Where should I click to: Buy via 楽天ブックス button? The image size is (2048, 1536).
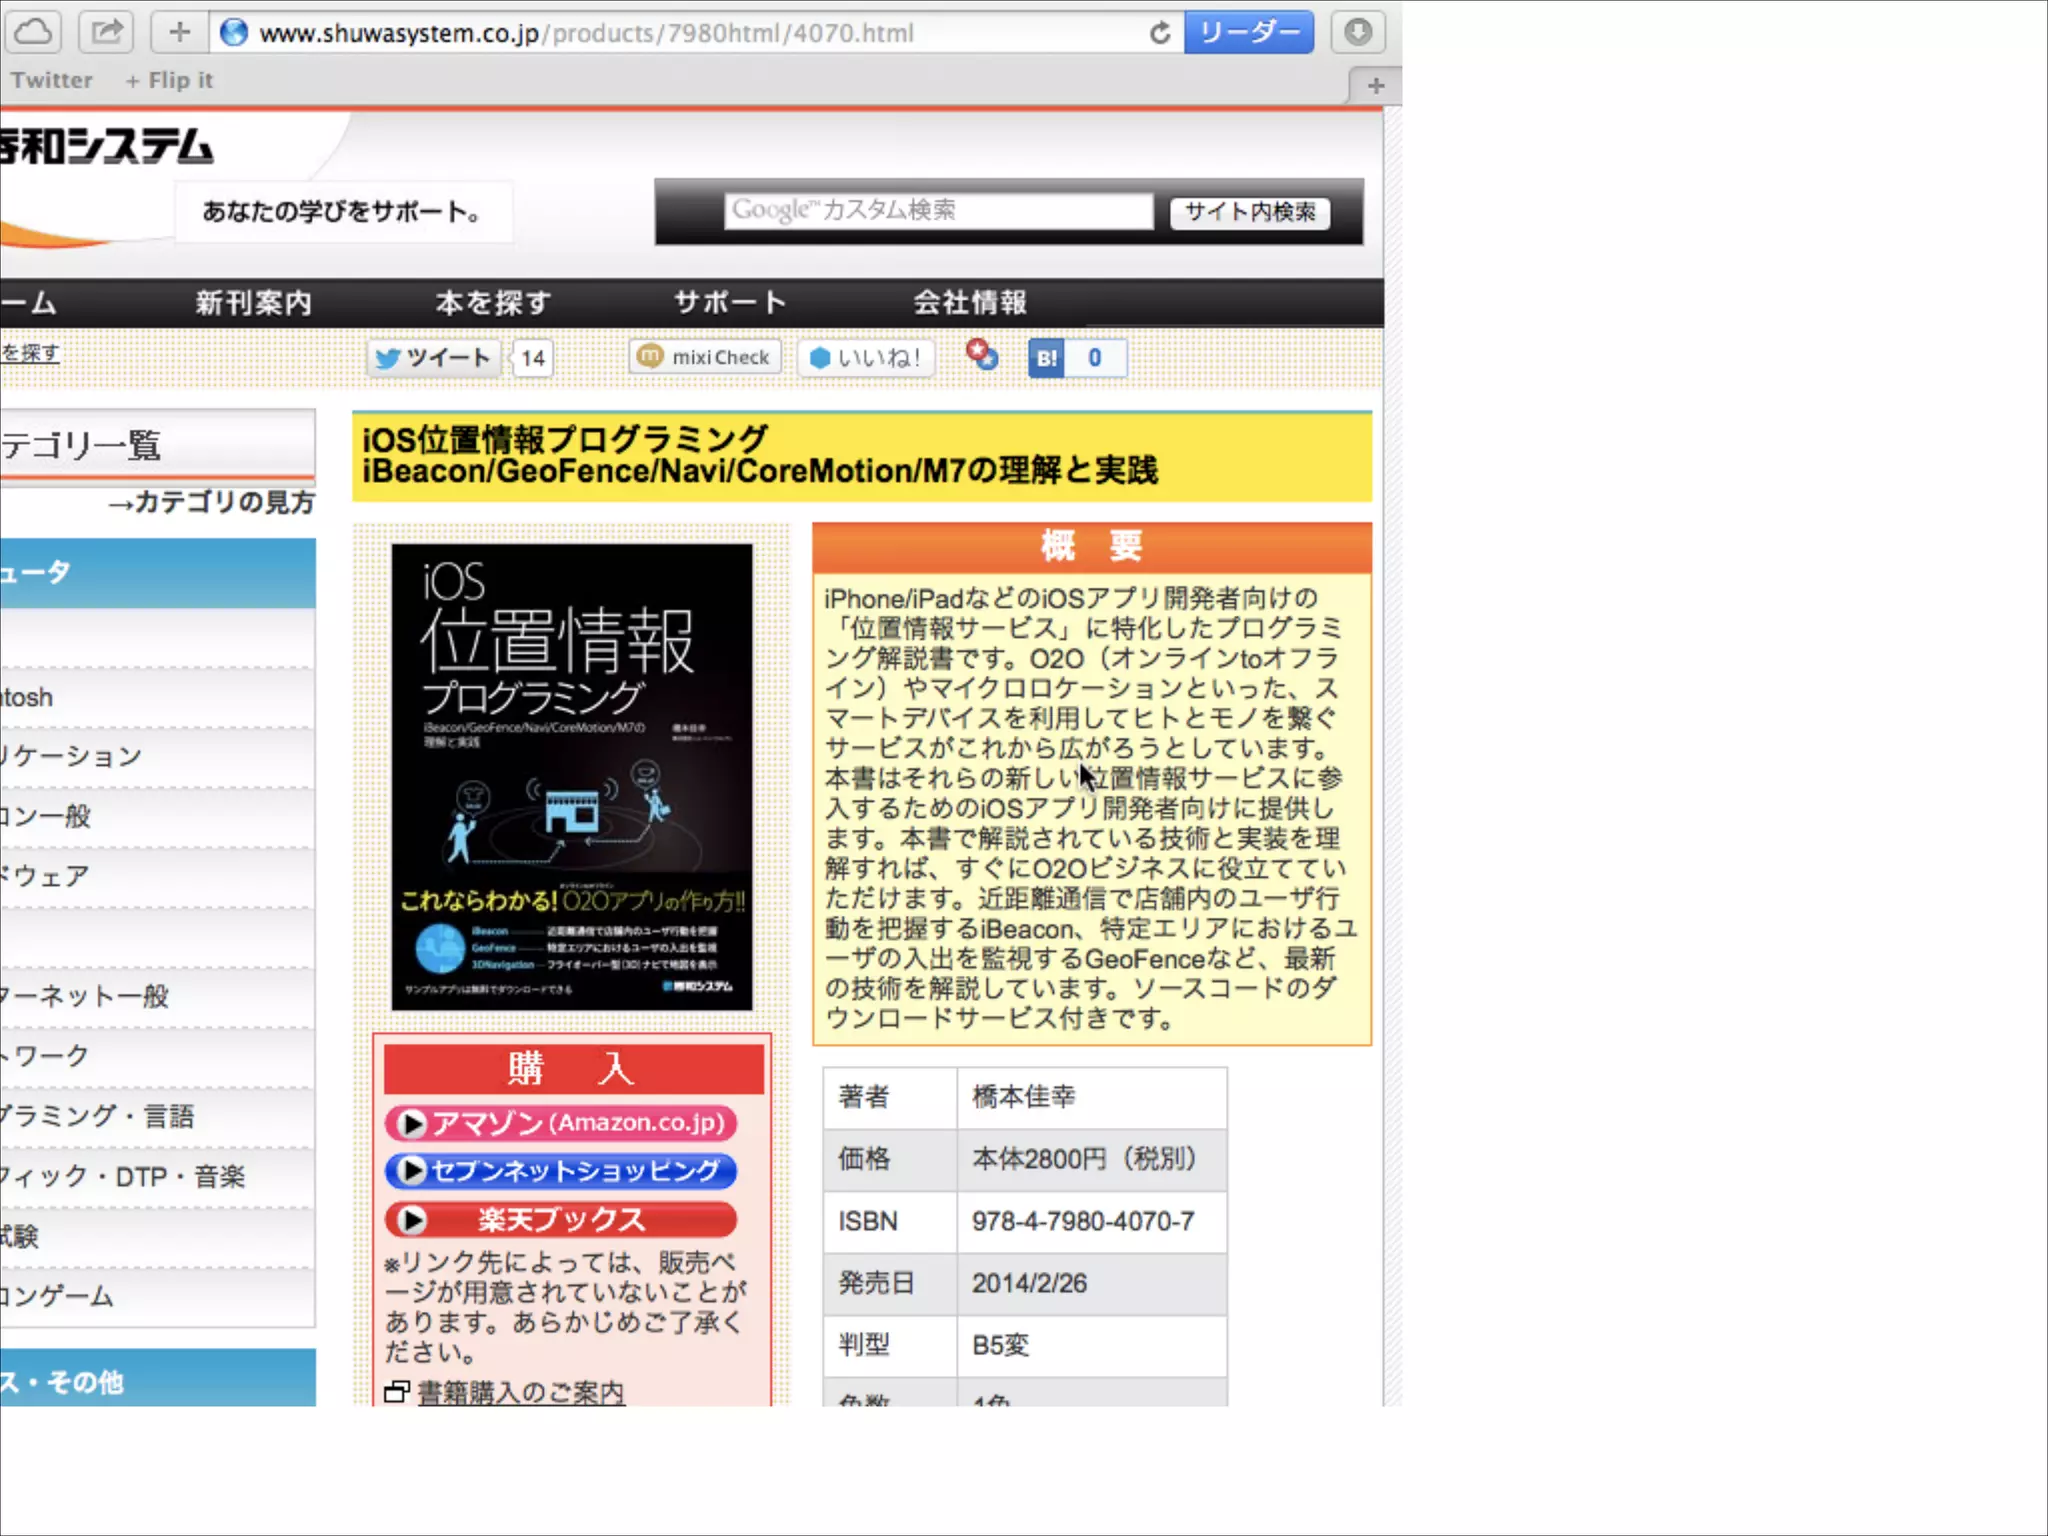(561, 1219)
